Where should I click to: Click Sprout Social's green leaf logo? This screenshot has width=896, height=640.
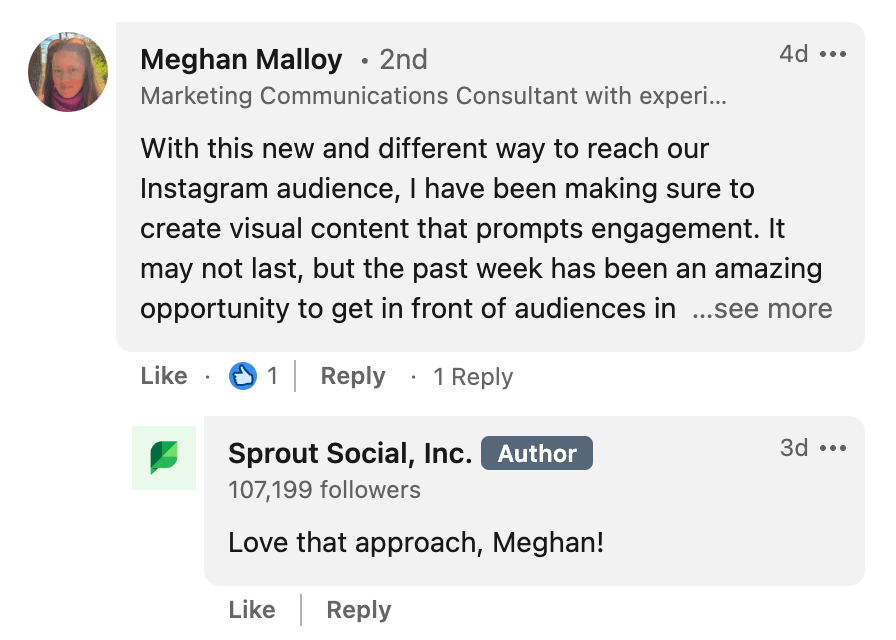164,457
